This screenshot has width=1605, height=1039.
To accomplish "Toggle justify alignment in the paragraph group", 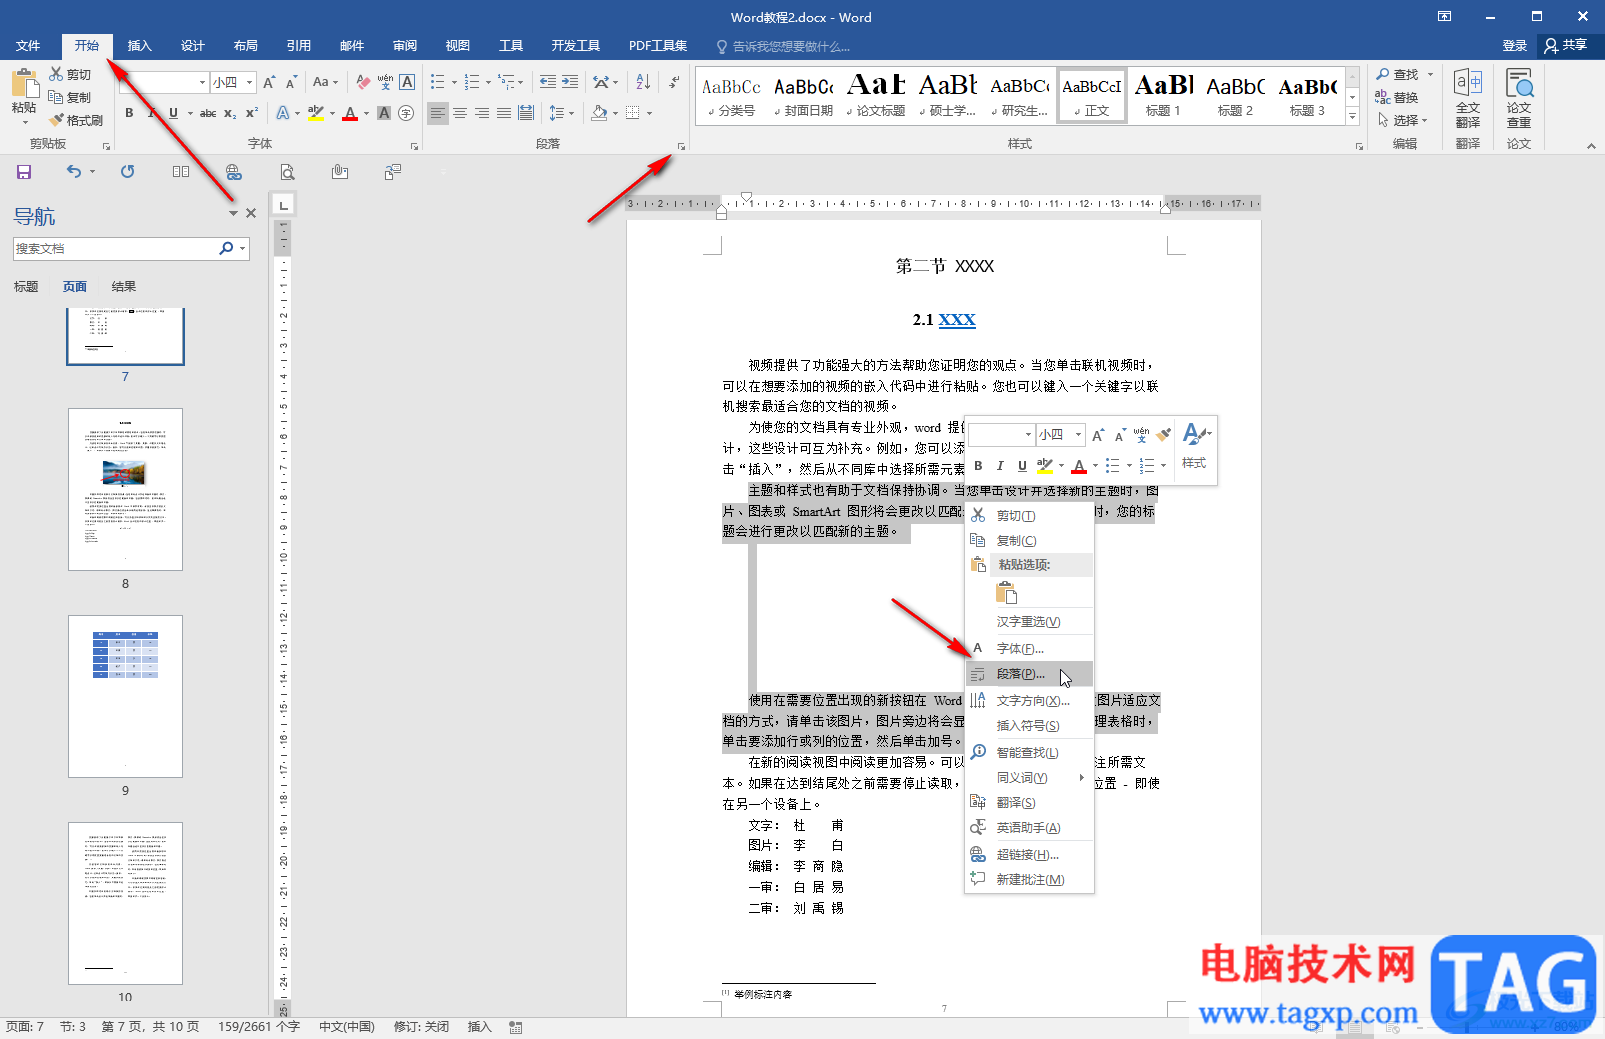I will click(x=504, y=113).
